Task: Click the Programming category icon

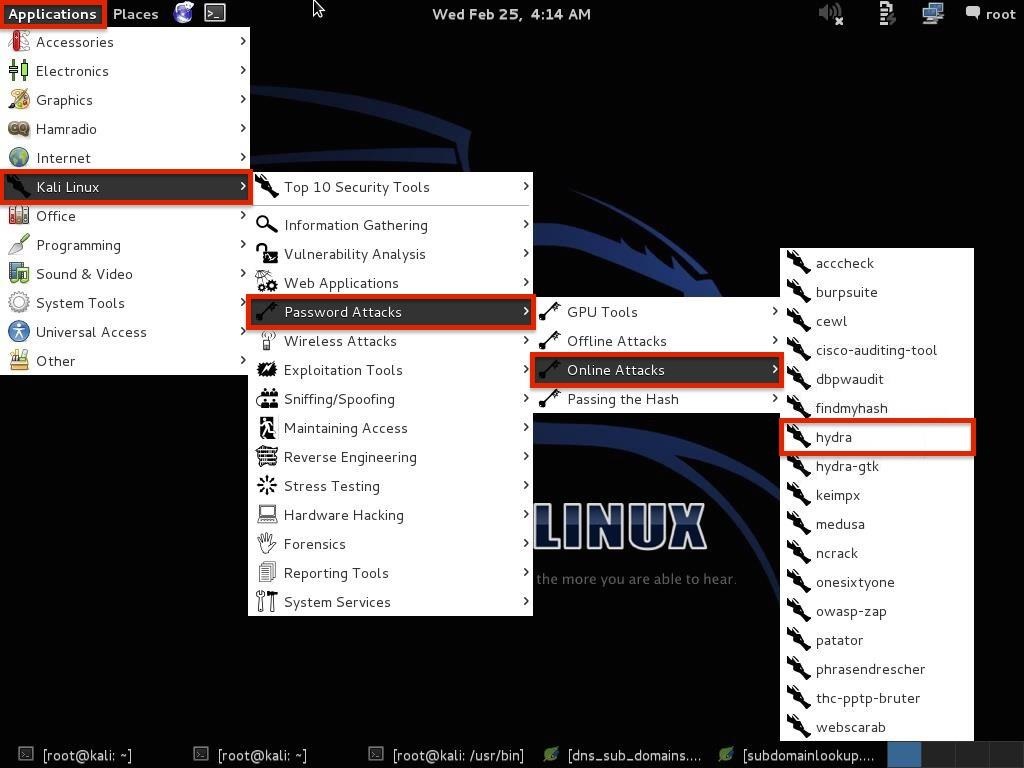Action: (x=19, y=245)
